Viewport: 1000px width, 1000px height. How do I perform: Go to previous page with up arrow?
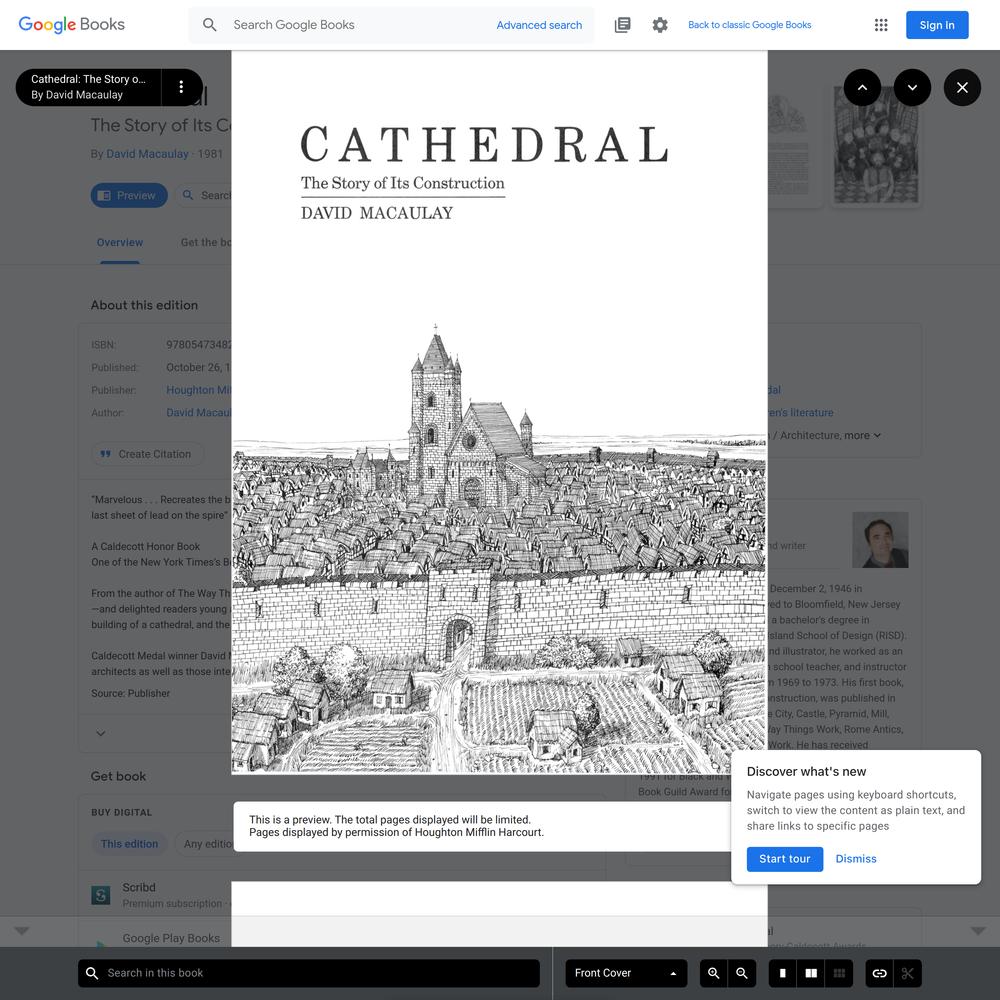tap(862, 87)
